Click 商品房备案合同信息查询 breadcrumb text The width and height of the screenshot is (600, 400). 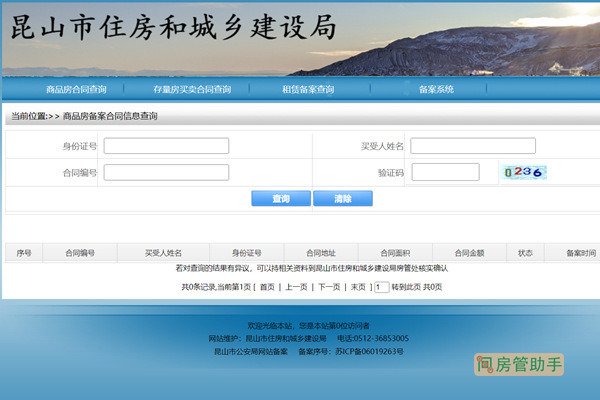(110, 116)
